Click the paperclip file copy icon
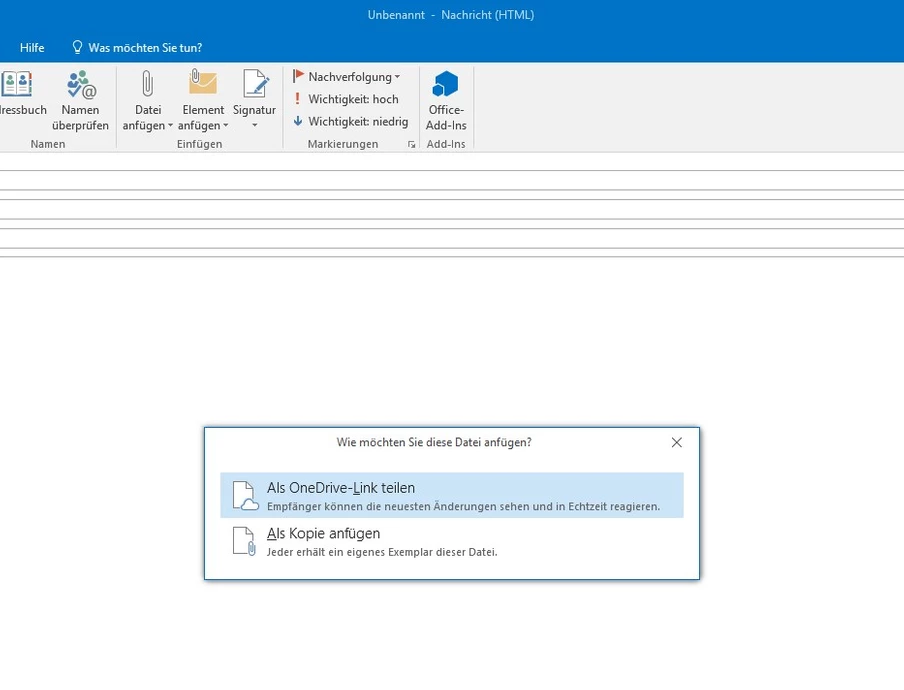This screenshot has width=904, height=690. tap(244, 541)
